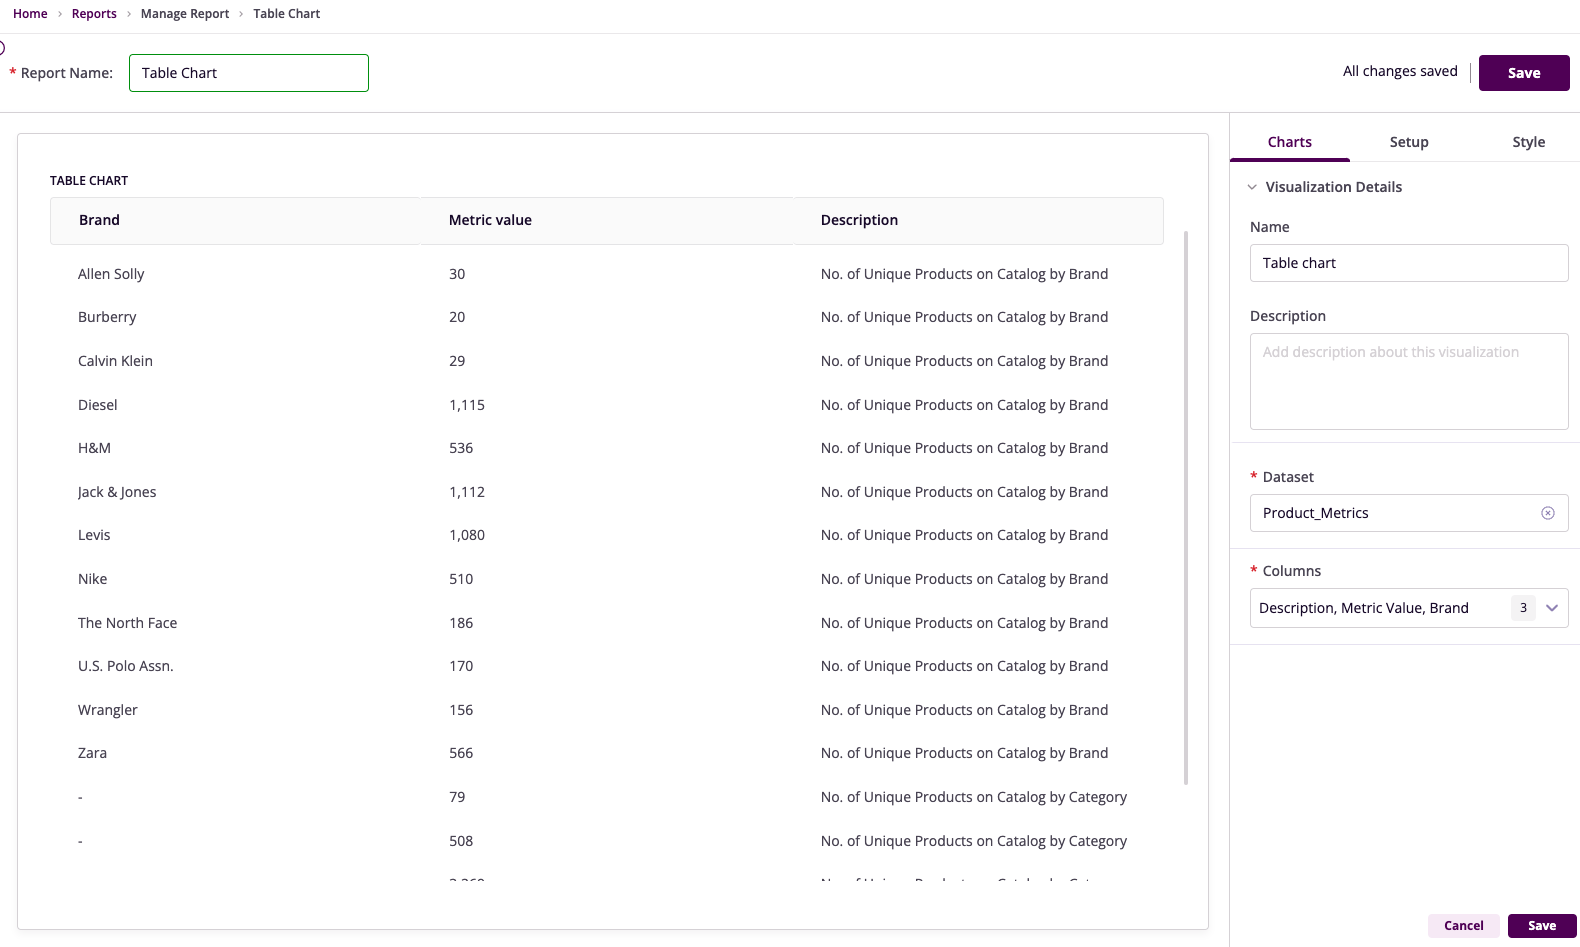The width and height of the screenshot is (1580, 947).
Task: Click the Report Name input field
Action: pos(248,73)
